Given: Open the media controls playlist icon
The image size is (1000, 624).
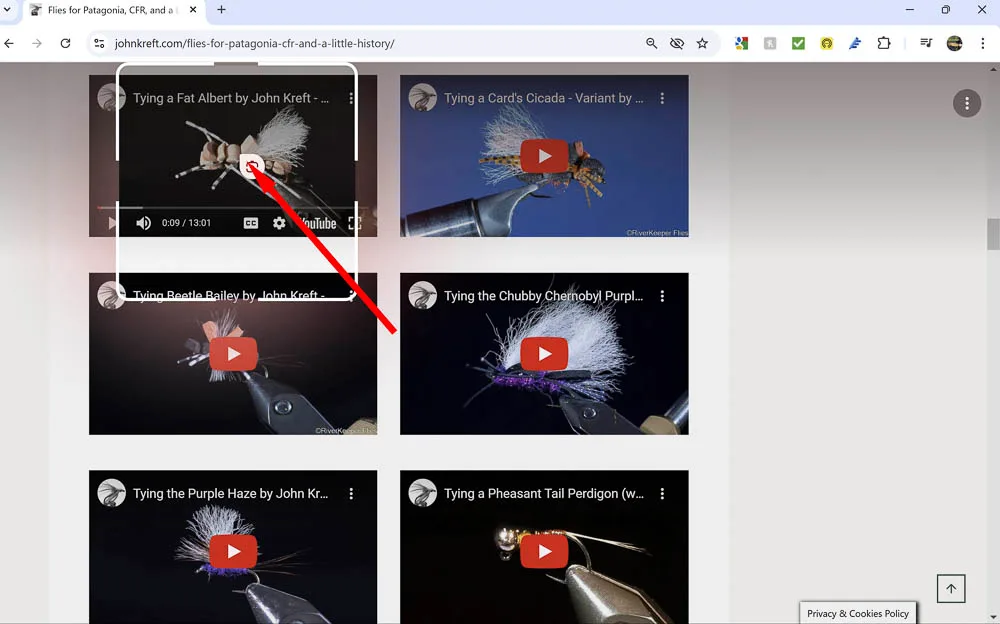Looking at the screenshot, I should click(926, 43).
